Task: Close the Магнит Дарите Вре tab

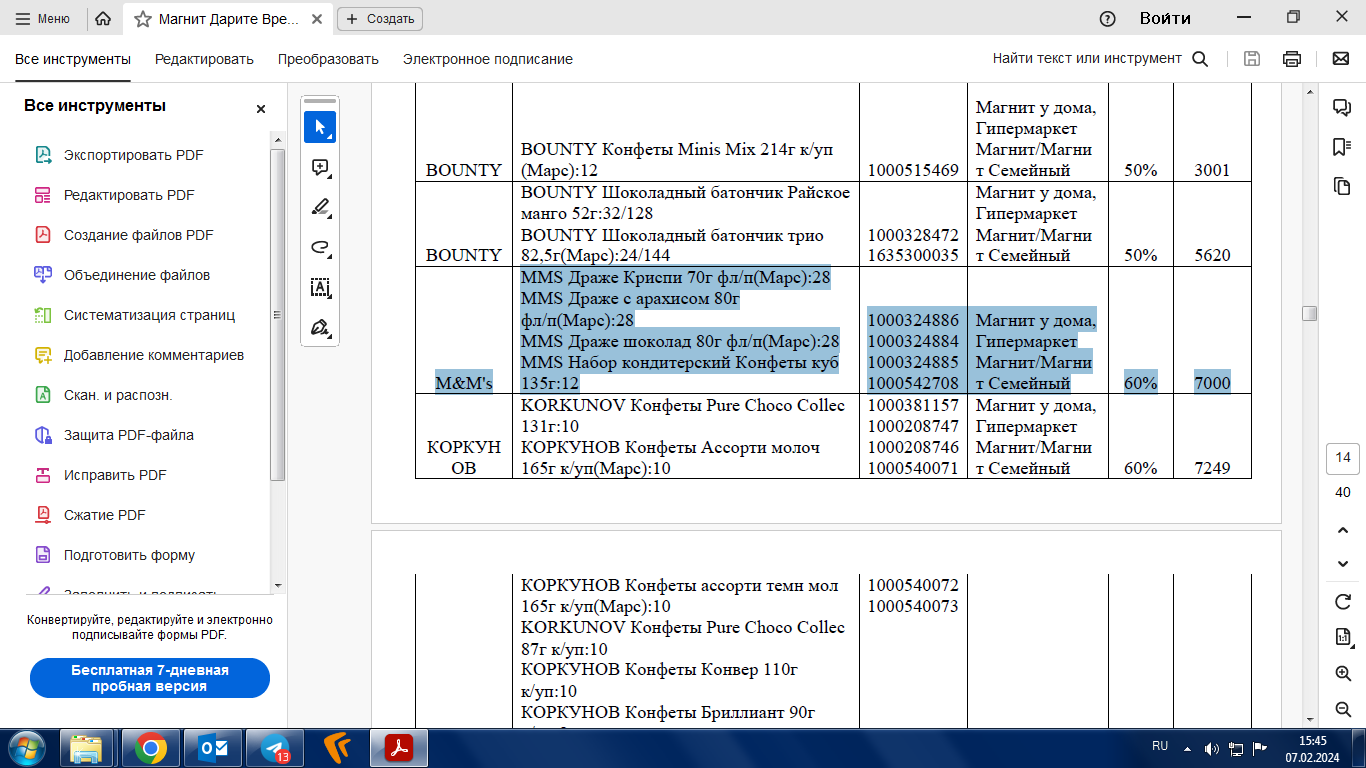Action: (318, 19)
